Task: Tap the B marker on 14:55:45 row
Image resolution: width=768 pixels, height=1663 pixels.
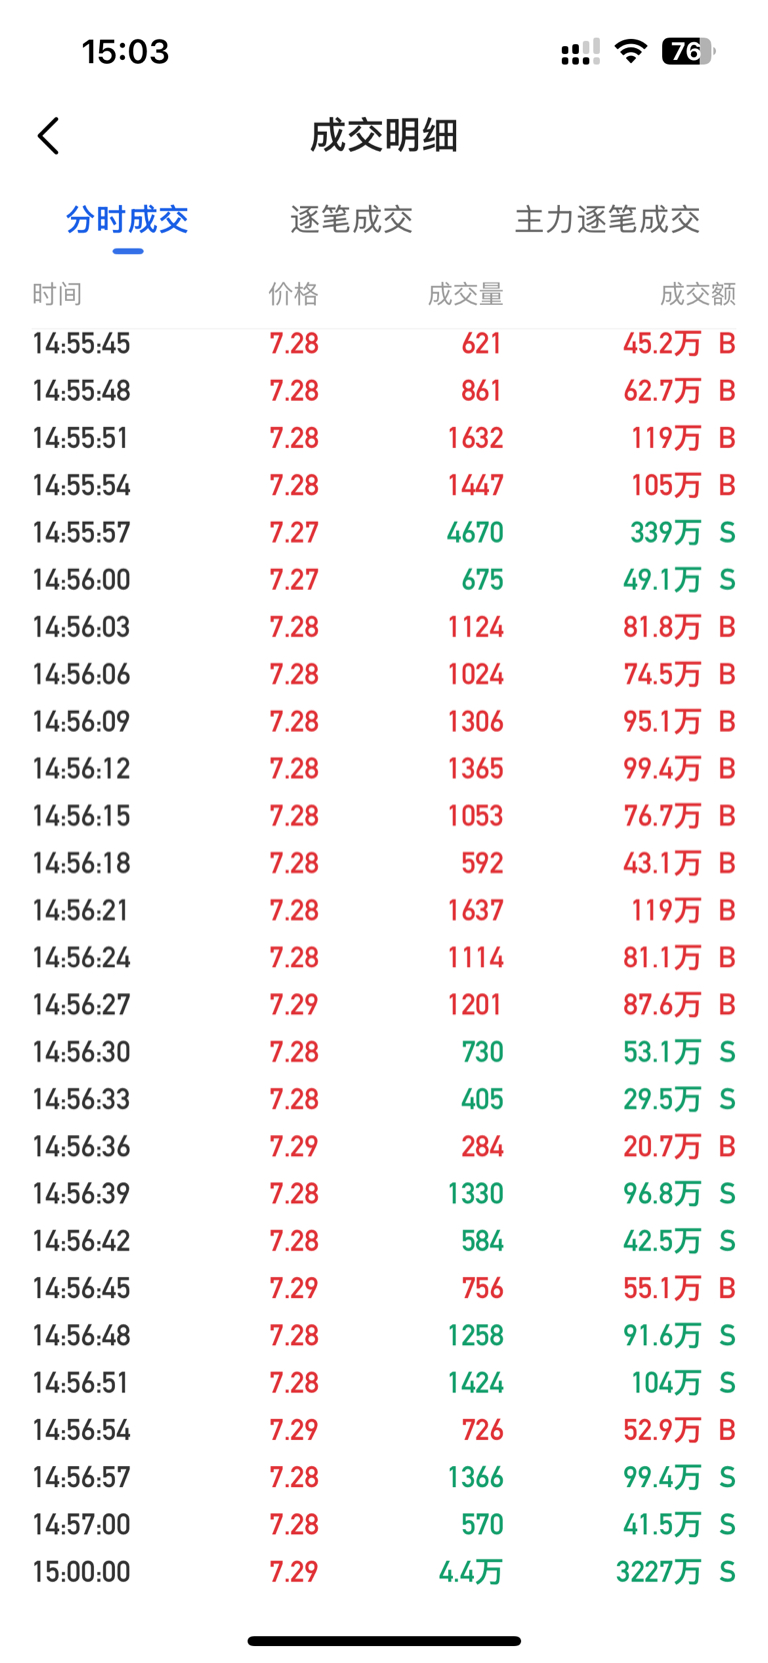Action: 727,344
